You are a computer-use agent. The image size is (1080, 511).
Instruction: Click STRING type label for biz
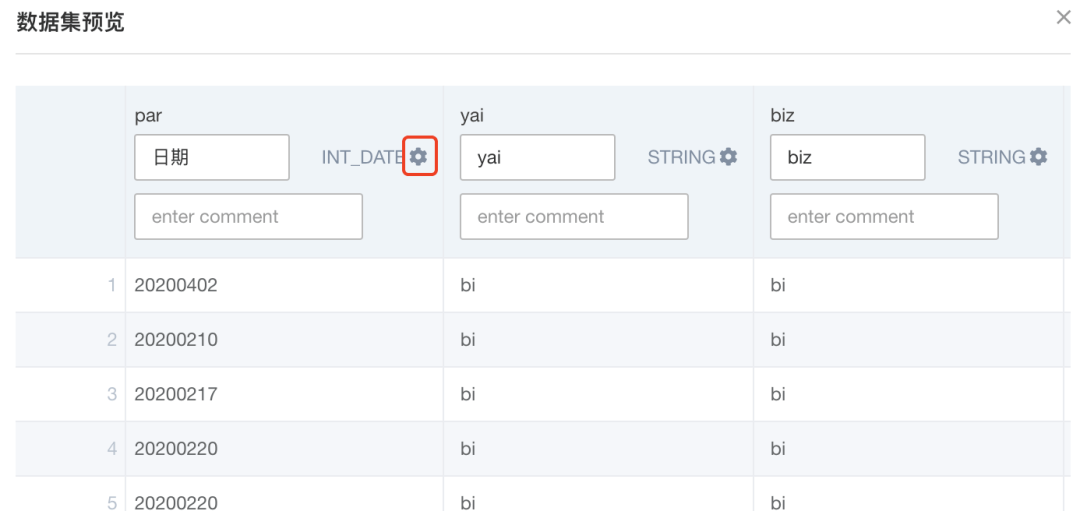[992, 157]
